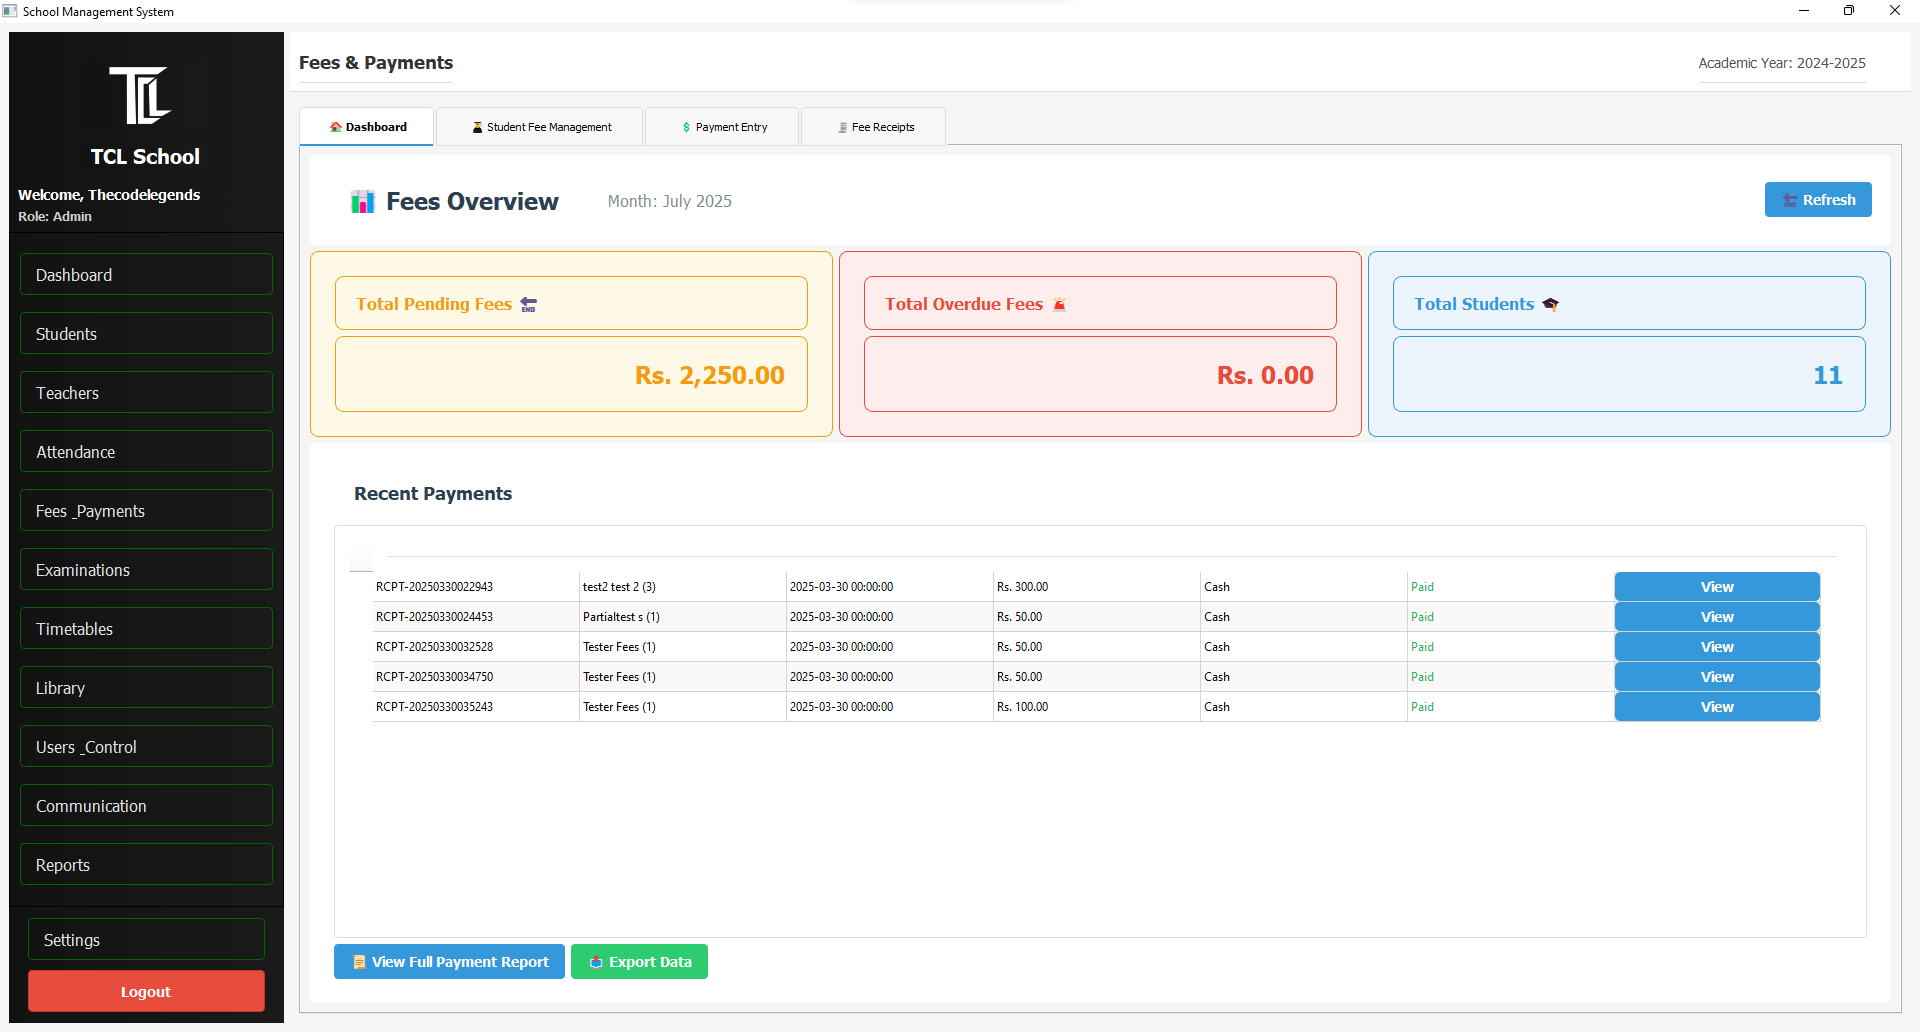The height and width of the screenshot is (1032, 1920).
Task: Select the Partialtest s payment row
Action: 621,617
